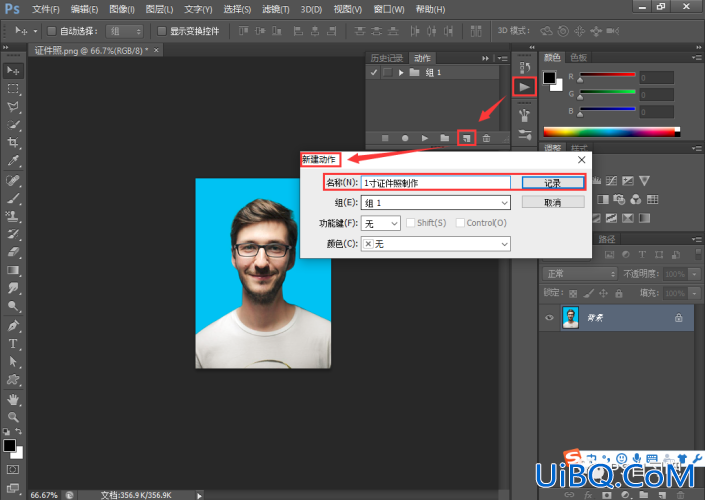This screenshot has width=705, height=500.
Task: Click the 名称(N) input field
Action: click(x=436, y=183)
